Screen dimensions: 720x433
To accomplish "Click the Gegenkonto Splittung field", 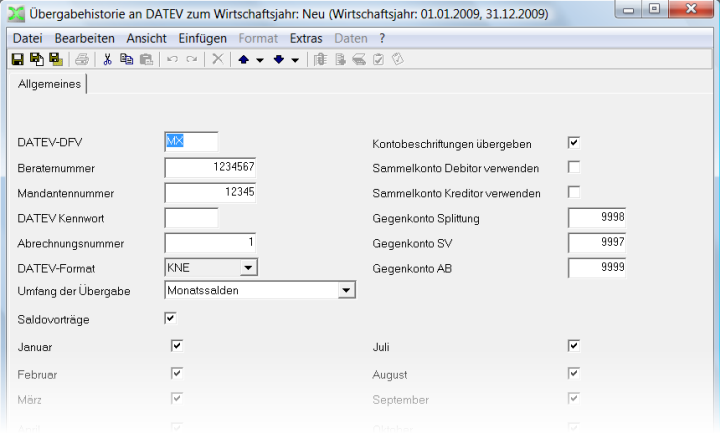I will 596,217.
